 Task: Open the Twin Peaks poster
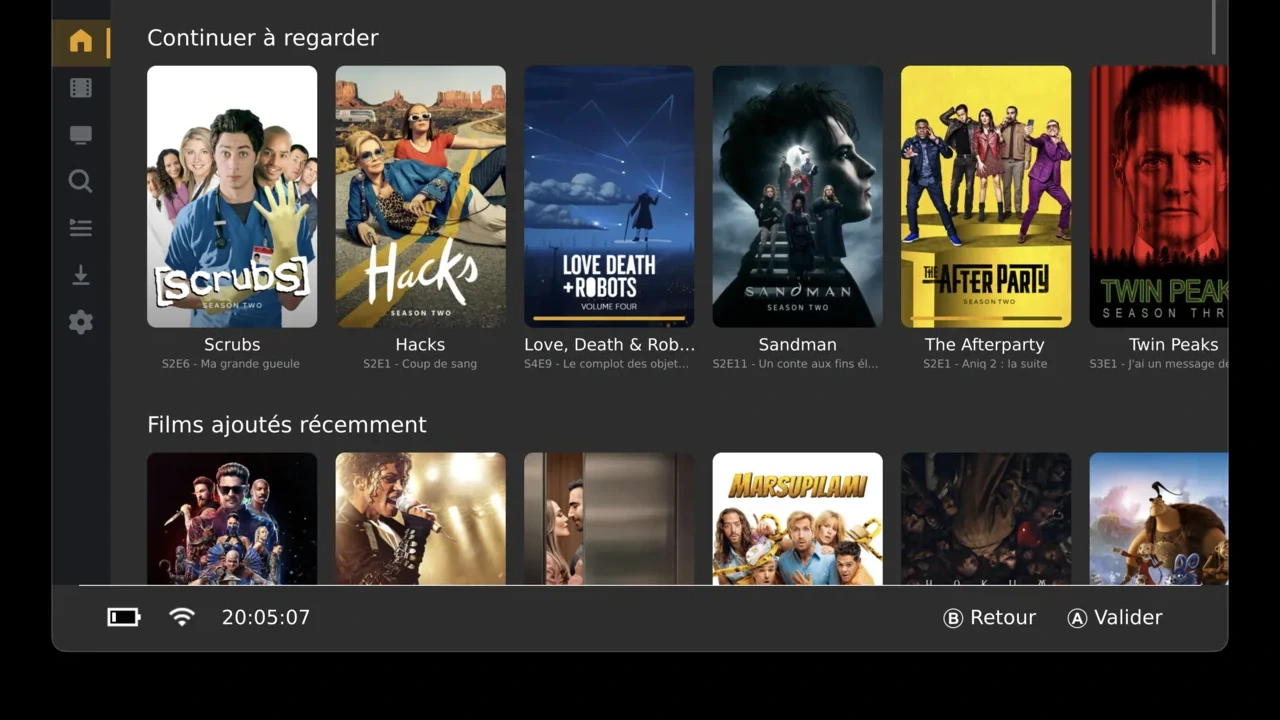point(1159,197)
